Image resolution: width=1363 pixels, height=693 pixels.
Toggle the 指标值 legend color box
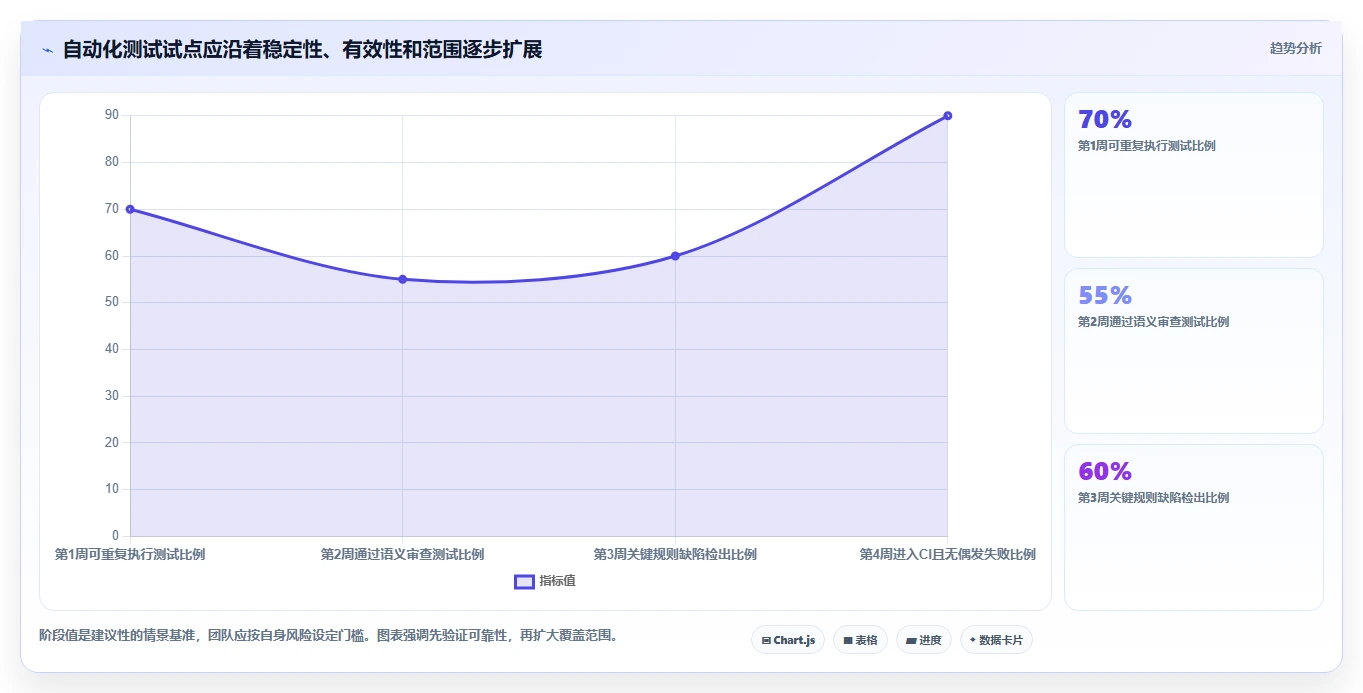(x=525, y=582)
